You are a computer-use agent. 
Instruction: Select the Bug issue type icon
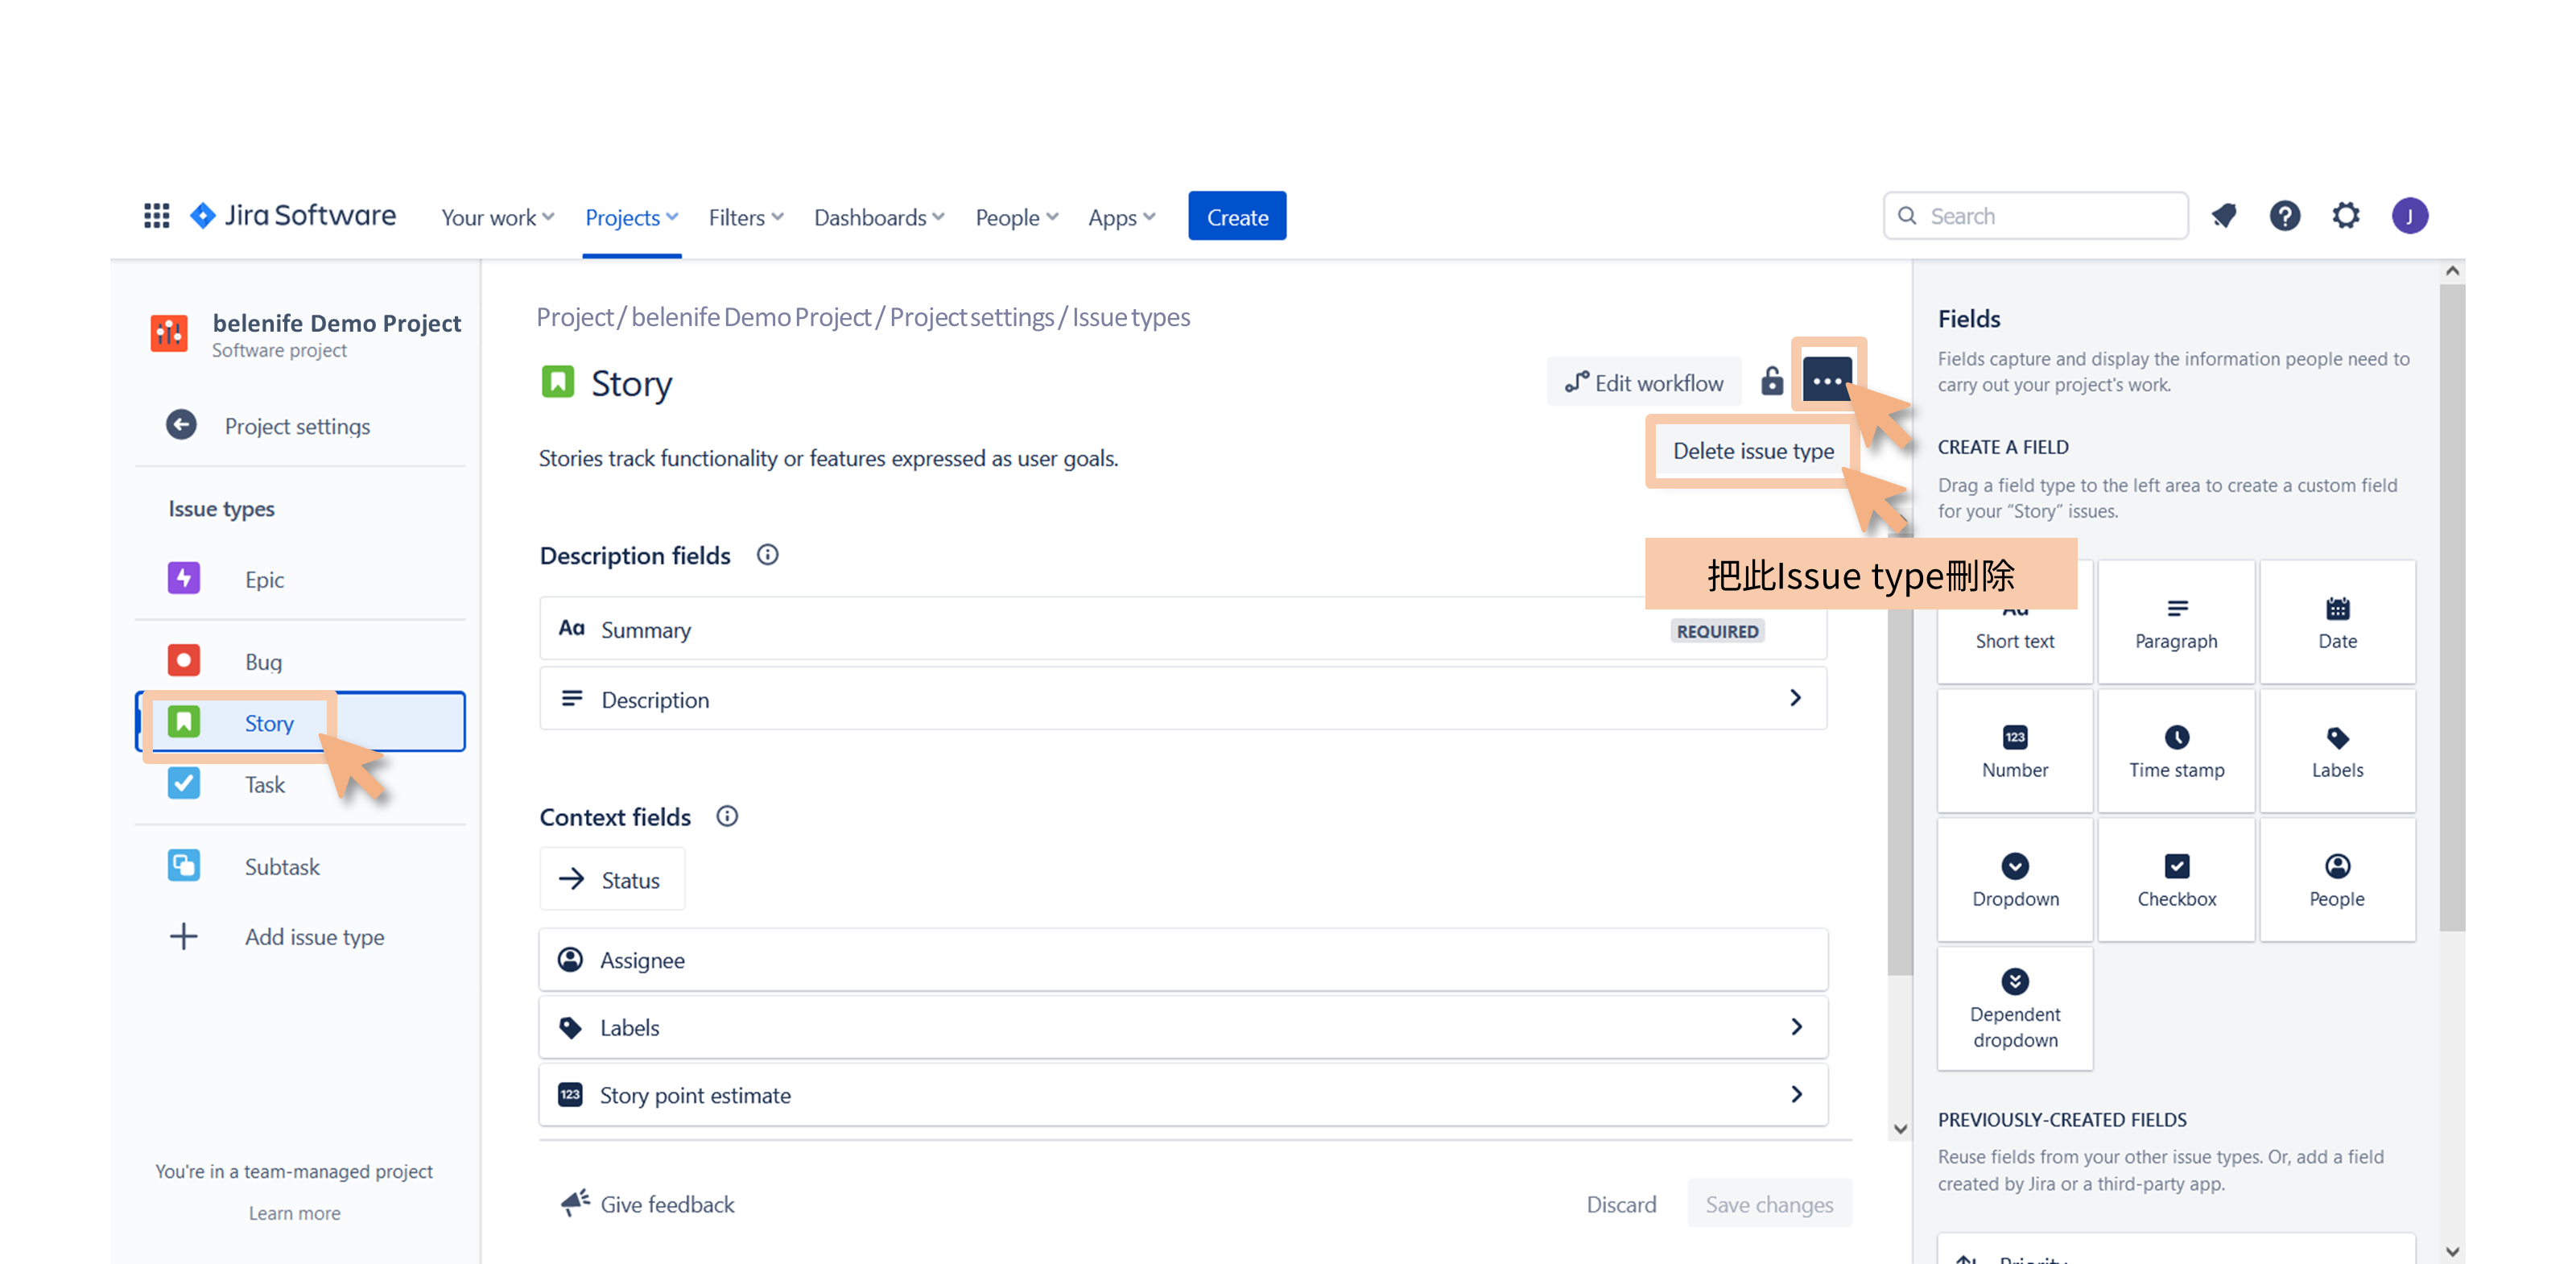(184, 660)
